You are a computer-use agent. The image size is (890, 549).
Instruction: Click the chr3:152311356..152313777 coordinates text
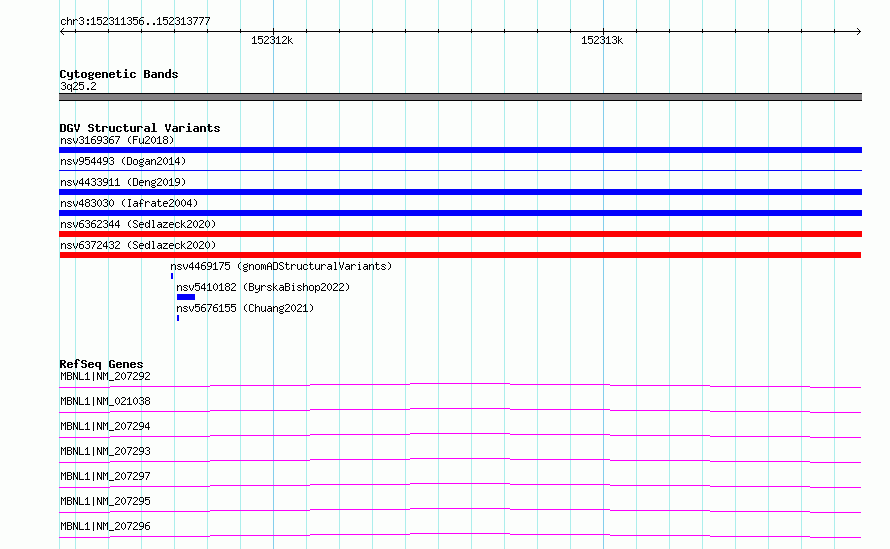(135, 22)
